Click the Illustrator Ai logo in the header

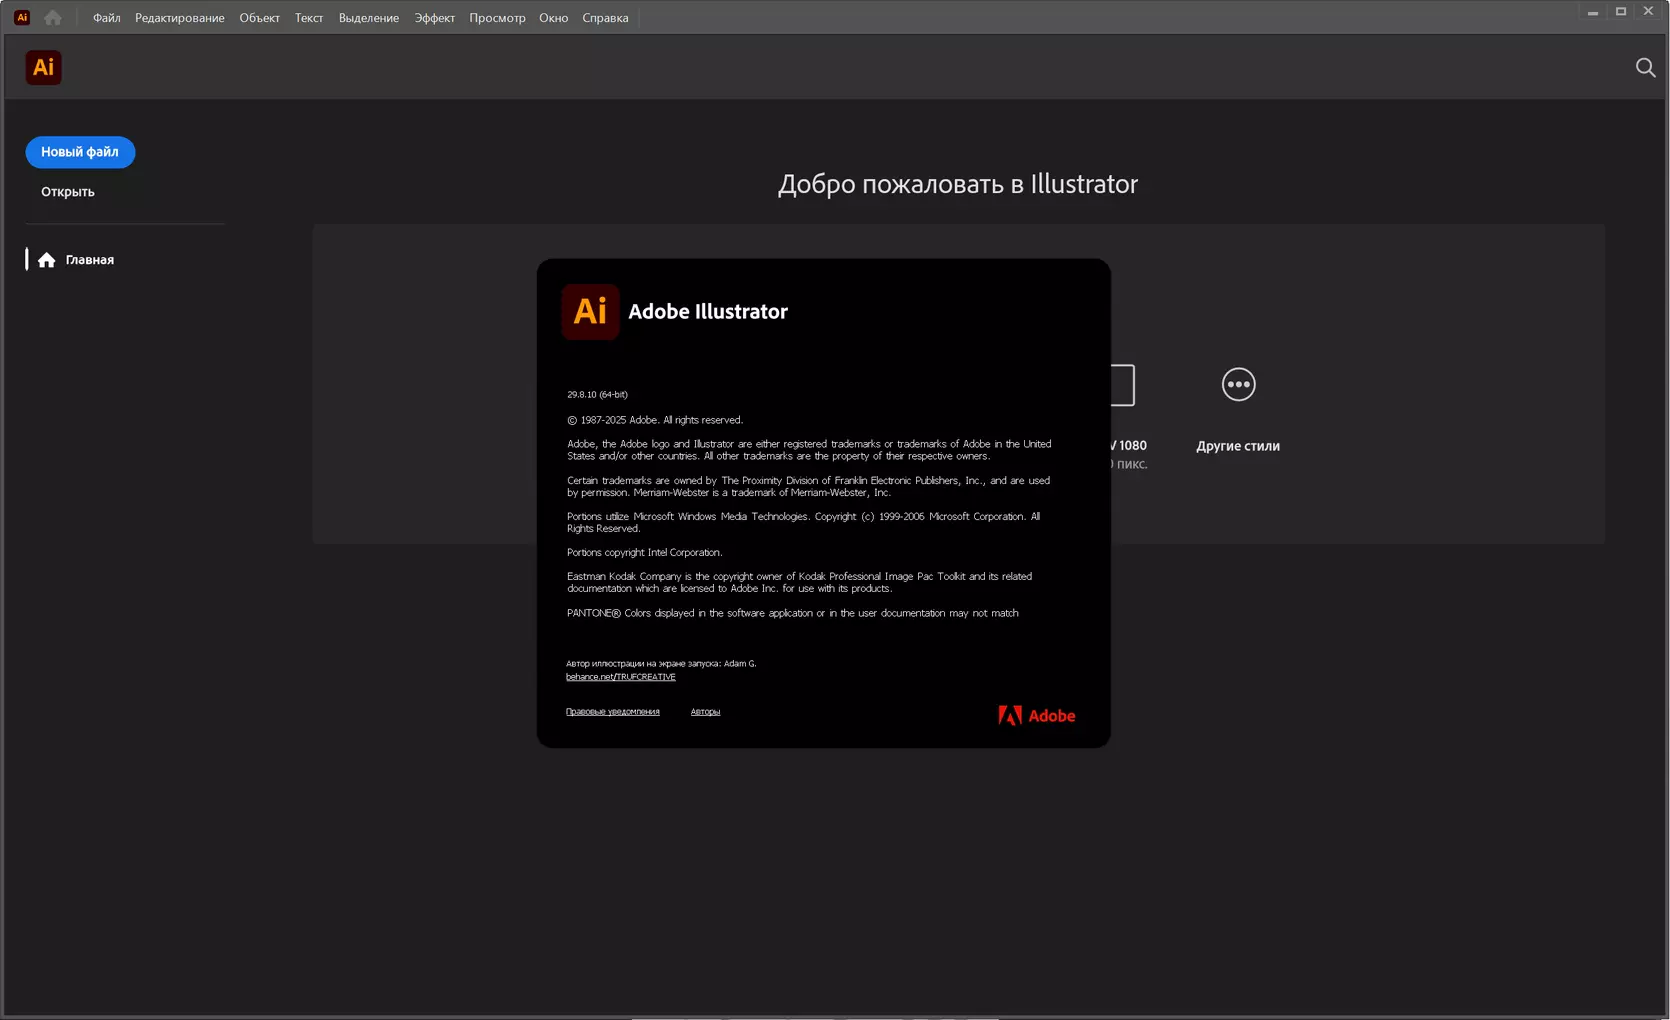tap(43, 67)
